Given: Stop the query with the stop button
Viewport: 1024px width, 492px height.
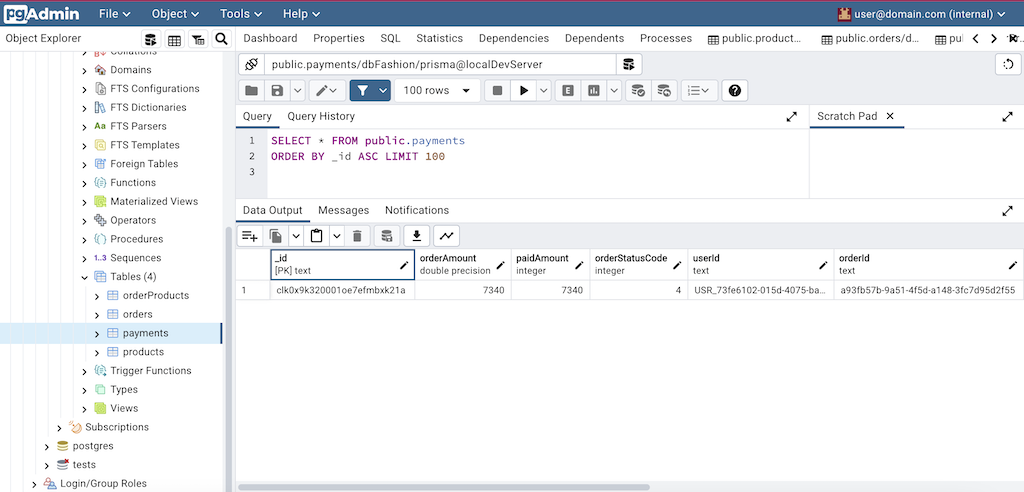Looking at the screenshot, I should click(498, 91).
